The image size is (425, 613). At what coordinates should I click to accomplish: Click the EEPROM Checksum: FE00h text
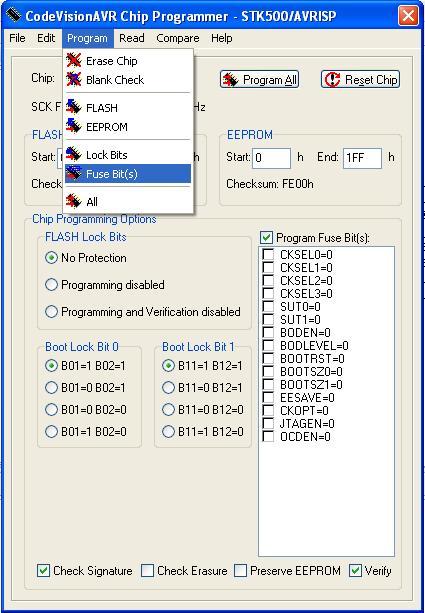pos(270,184)
